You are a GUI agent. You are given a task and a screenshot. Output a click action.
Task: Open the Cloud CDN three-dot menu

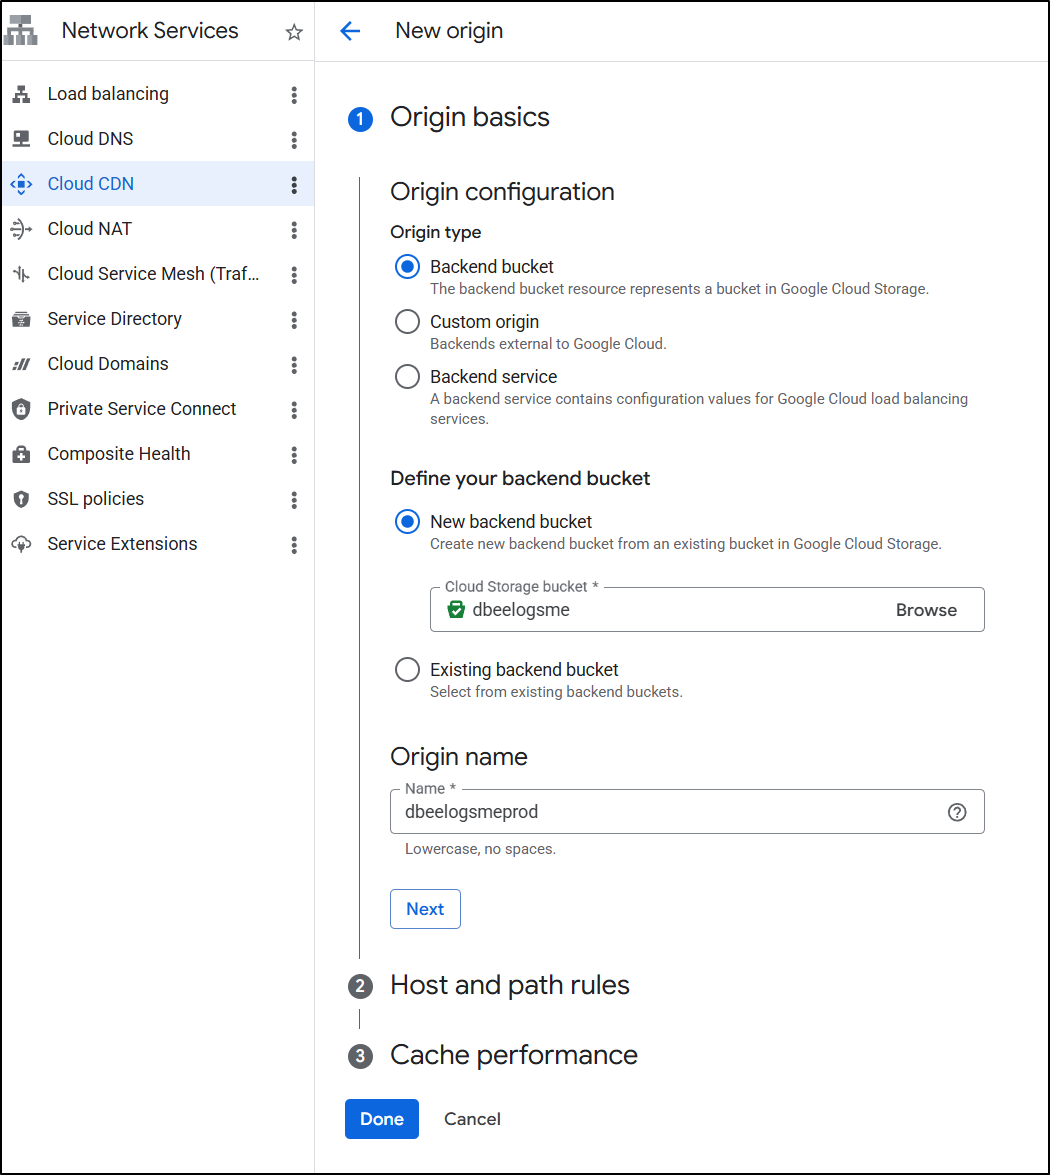[x=294, y=184]
